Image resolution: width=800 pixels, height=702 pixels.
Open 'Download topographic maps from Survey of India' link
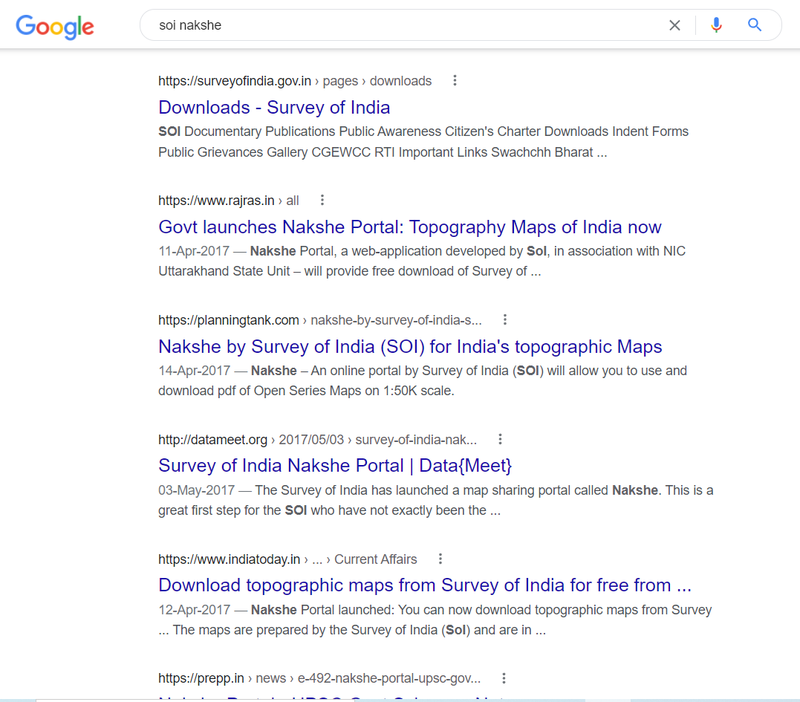pos(425,585)
